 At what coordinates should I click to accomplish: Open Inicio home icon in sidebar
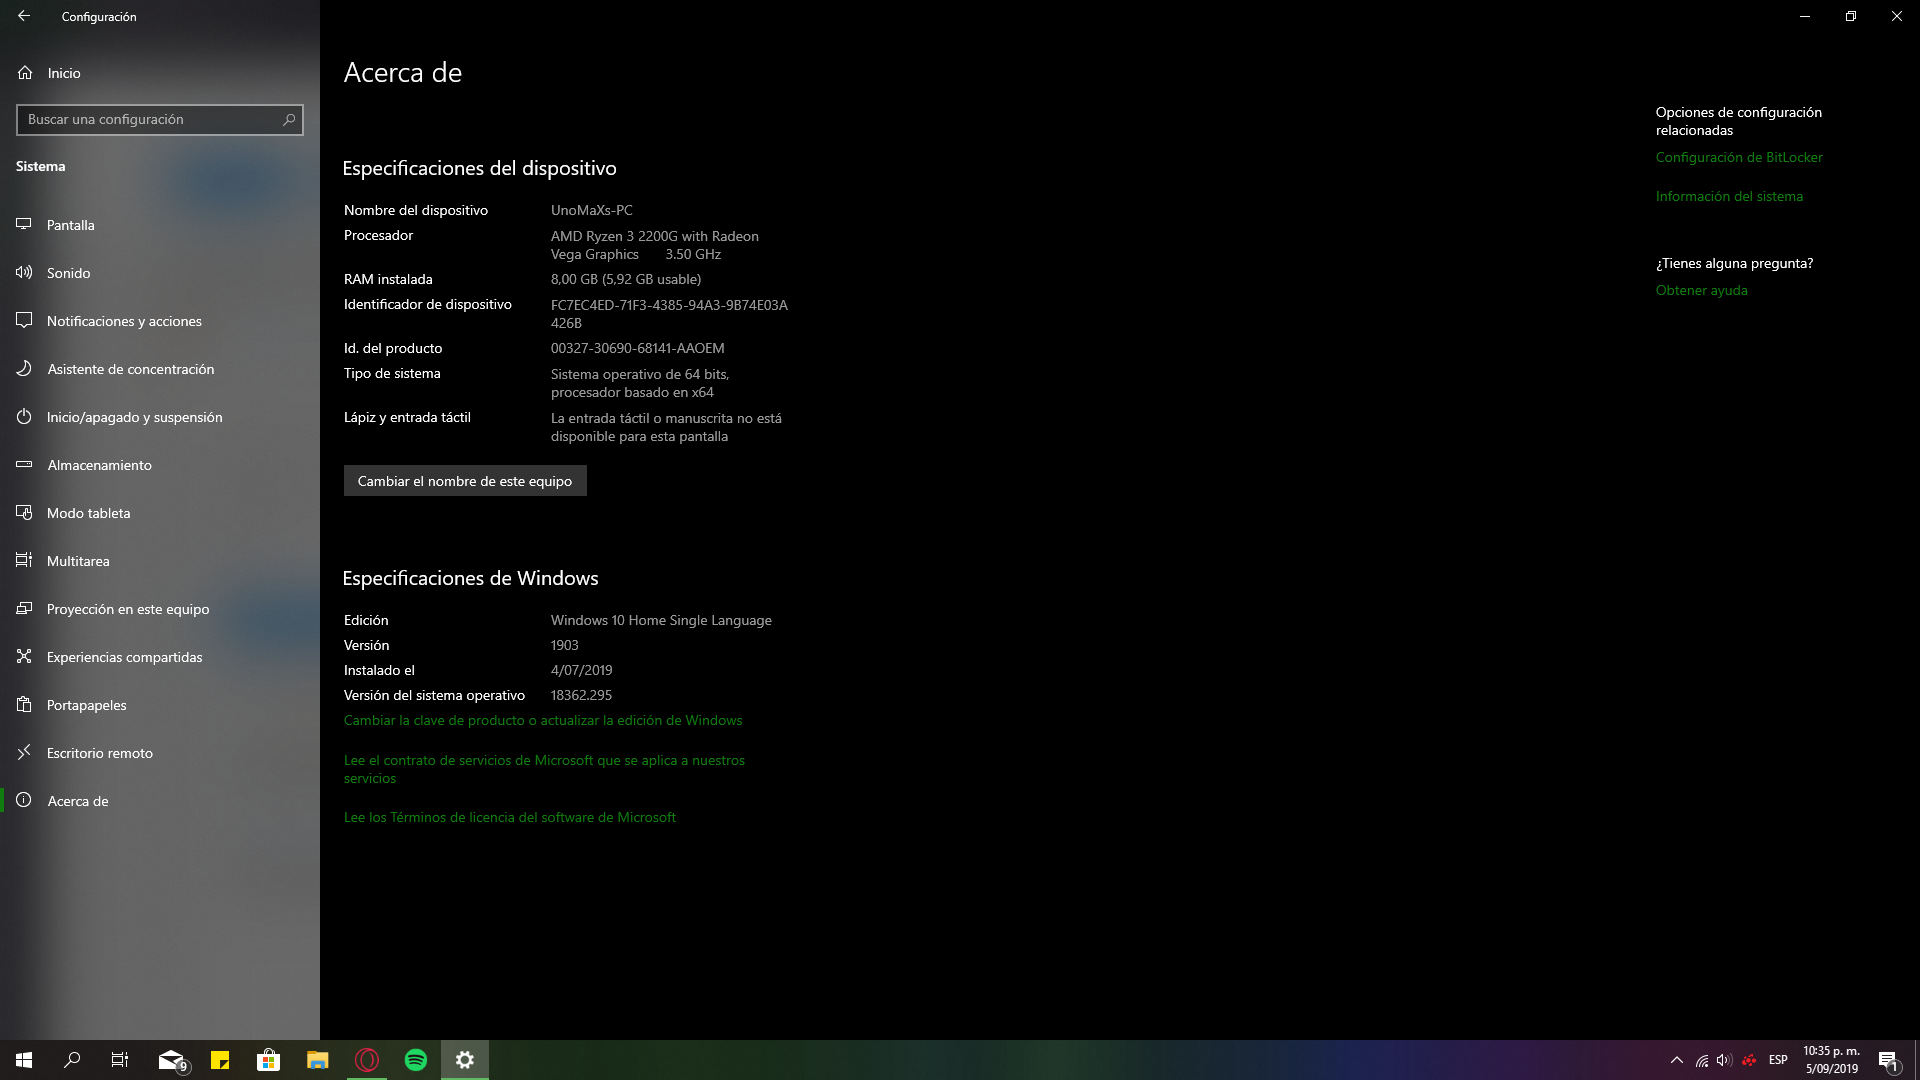tap(25, 73)
